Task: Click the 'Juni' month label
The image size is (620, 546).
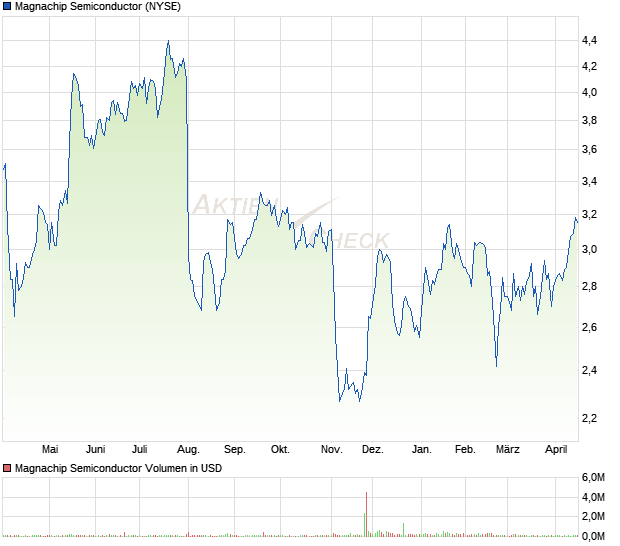Action: (96, 450)
